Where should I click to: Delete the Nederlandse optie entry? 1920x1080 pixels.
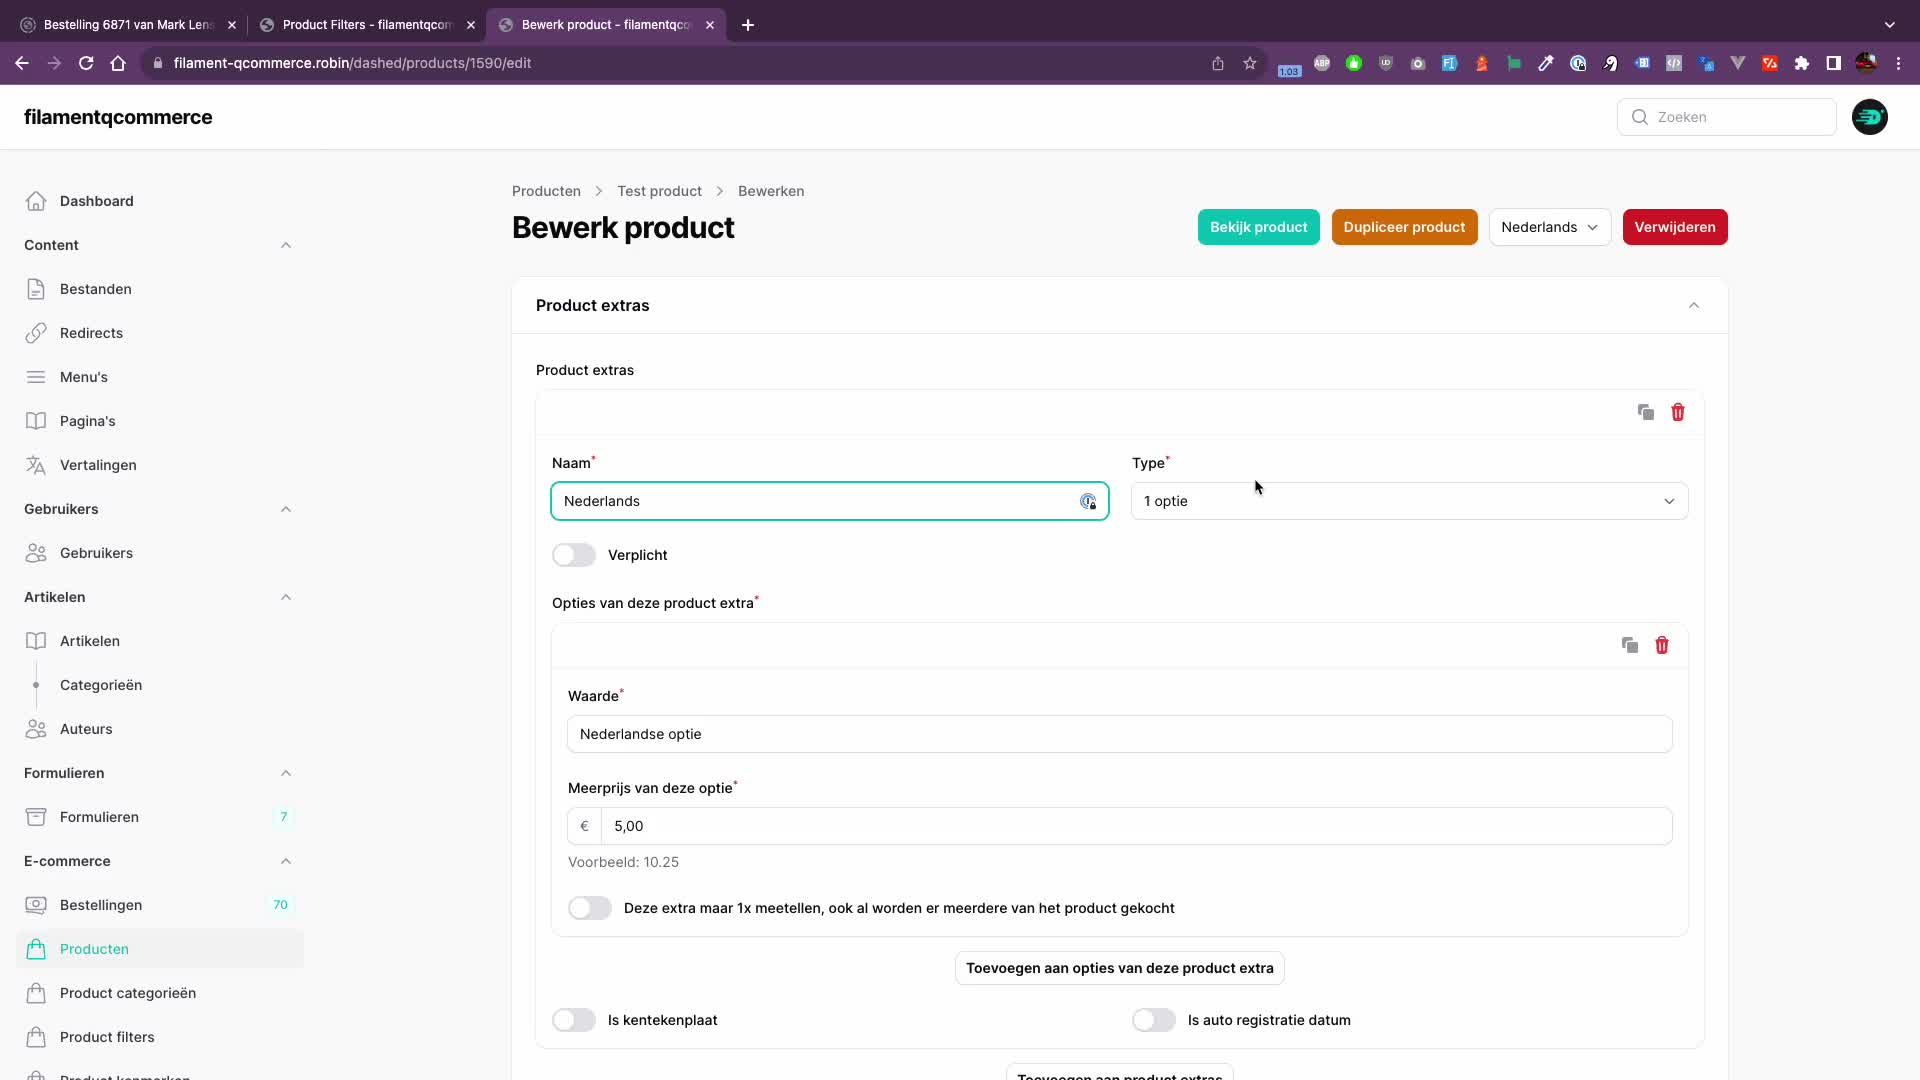click(1662, 645)
